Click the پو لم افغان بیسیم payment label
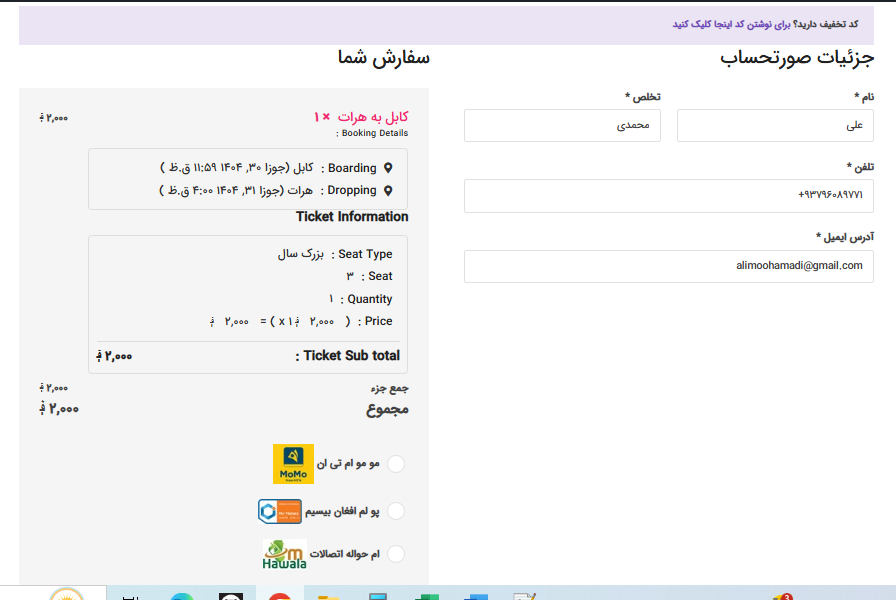Image resolution: width=896 pixels, height=600 pixels. [342, 511]
